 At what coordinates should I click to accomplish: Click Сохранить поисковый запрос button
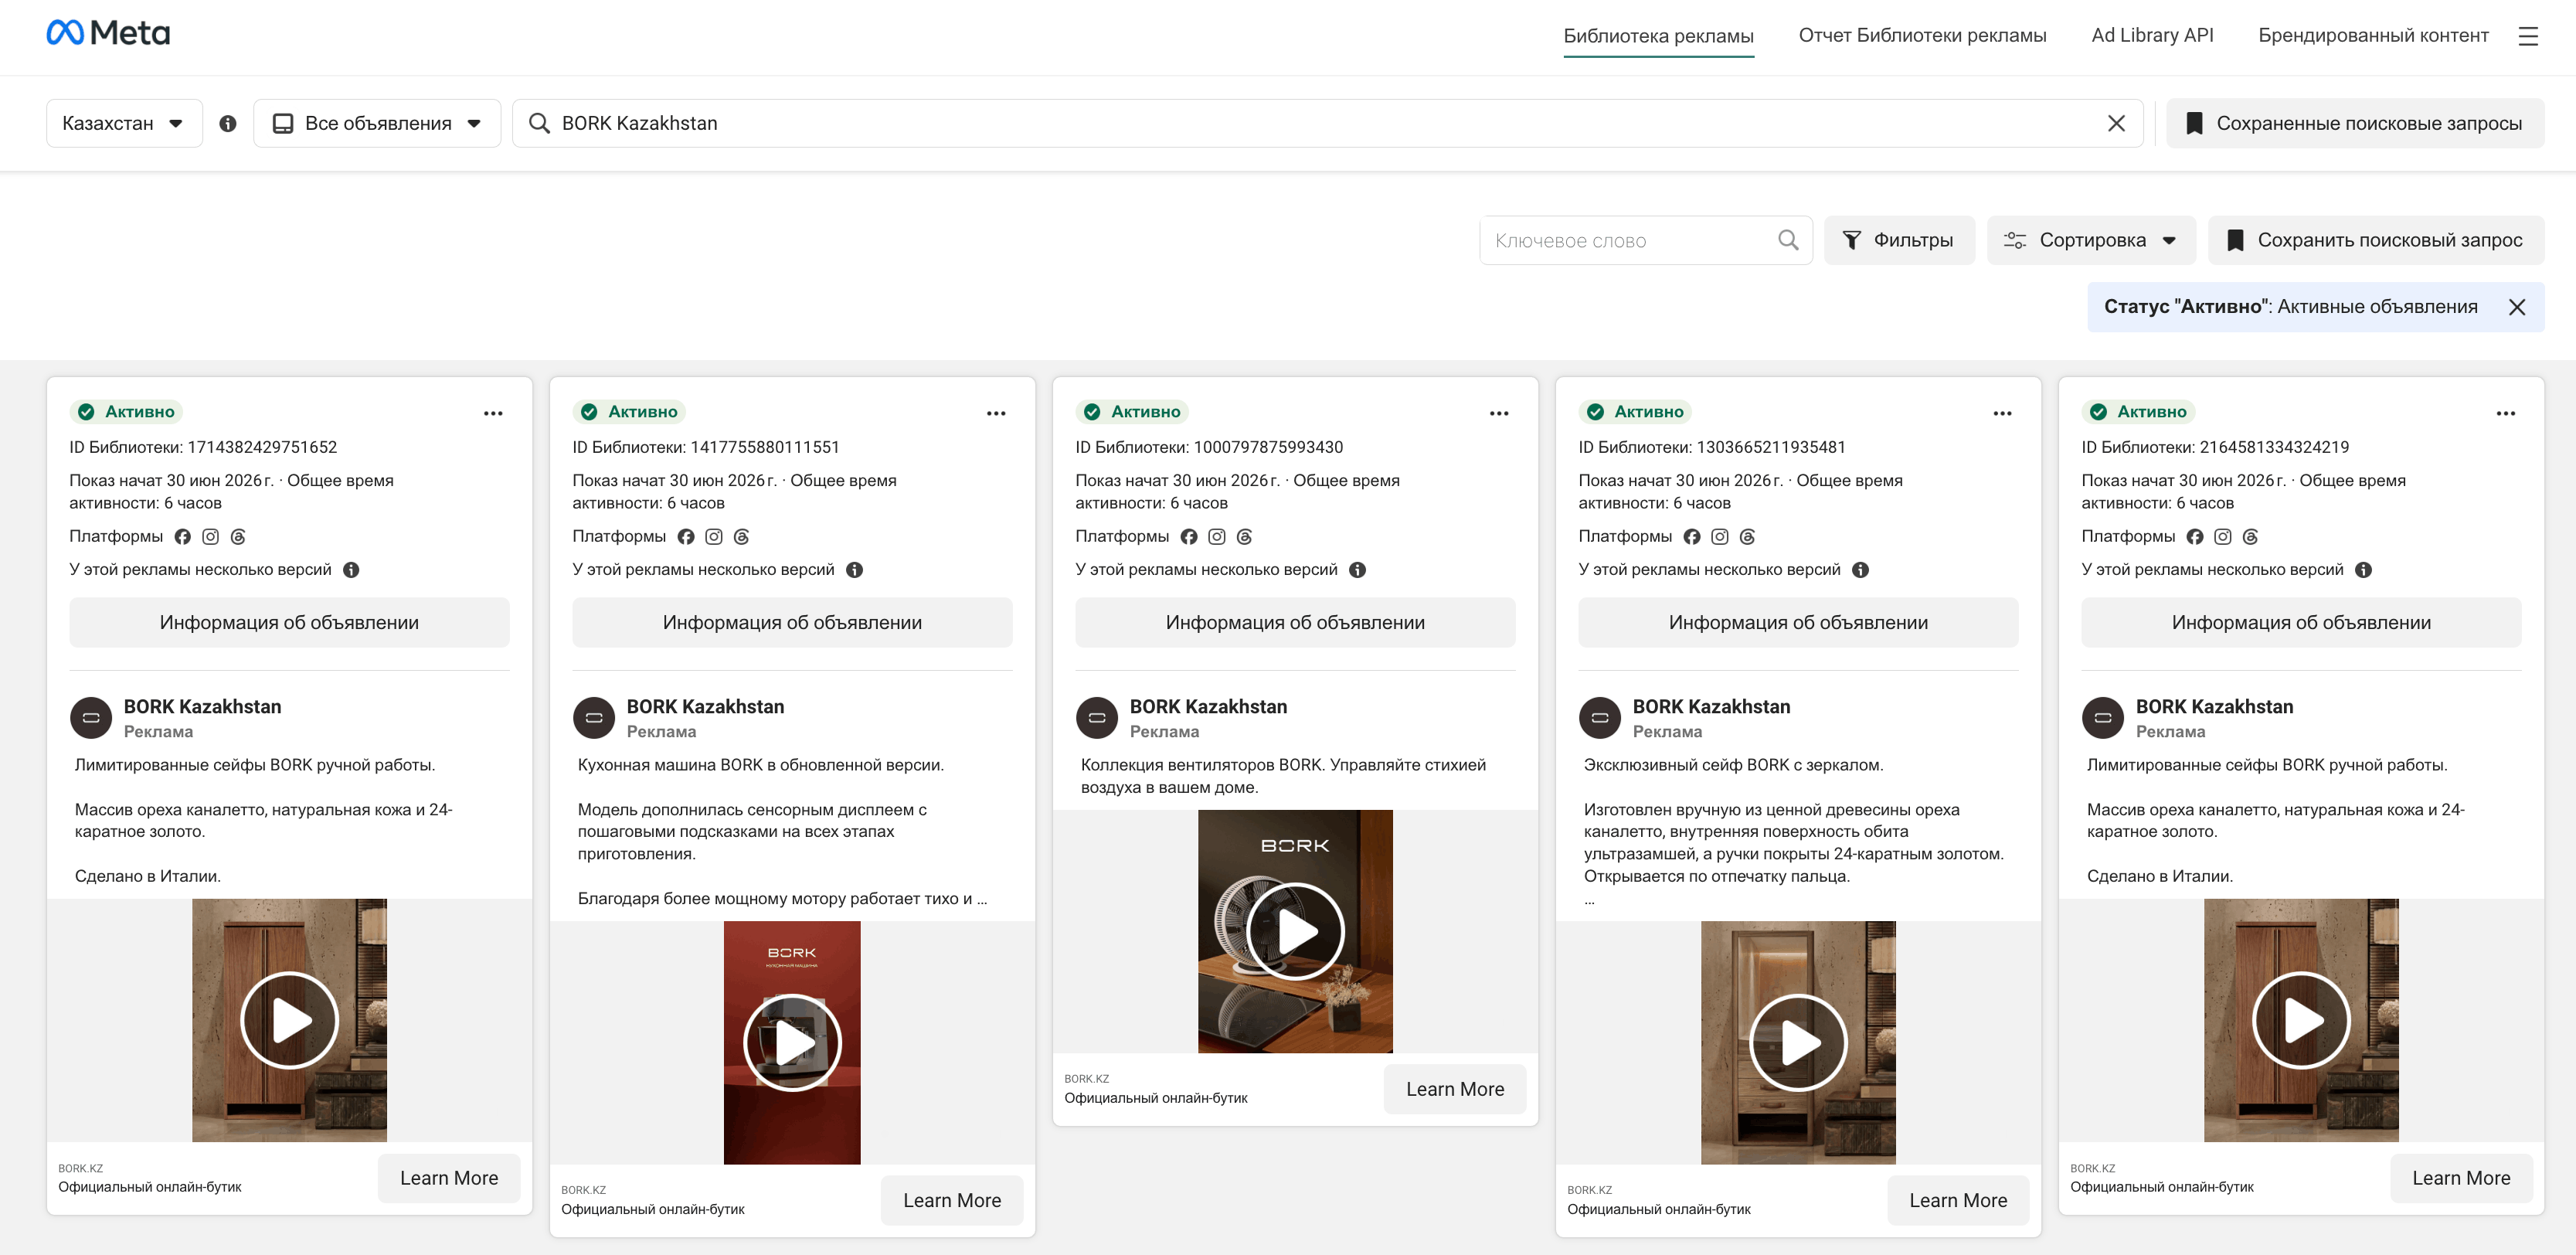(2376, 240)
